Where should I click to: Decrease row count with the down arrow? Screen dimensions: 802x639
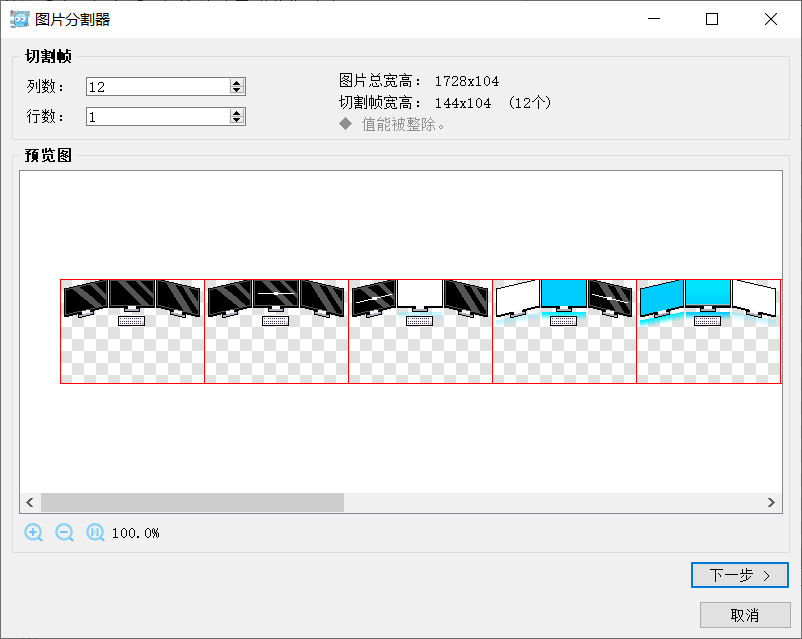237,121
